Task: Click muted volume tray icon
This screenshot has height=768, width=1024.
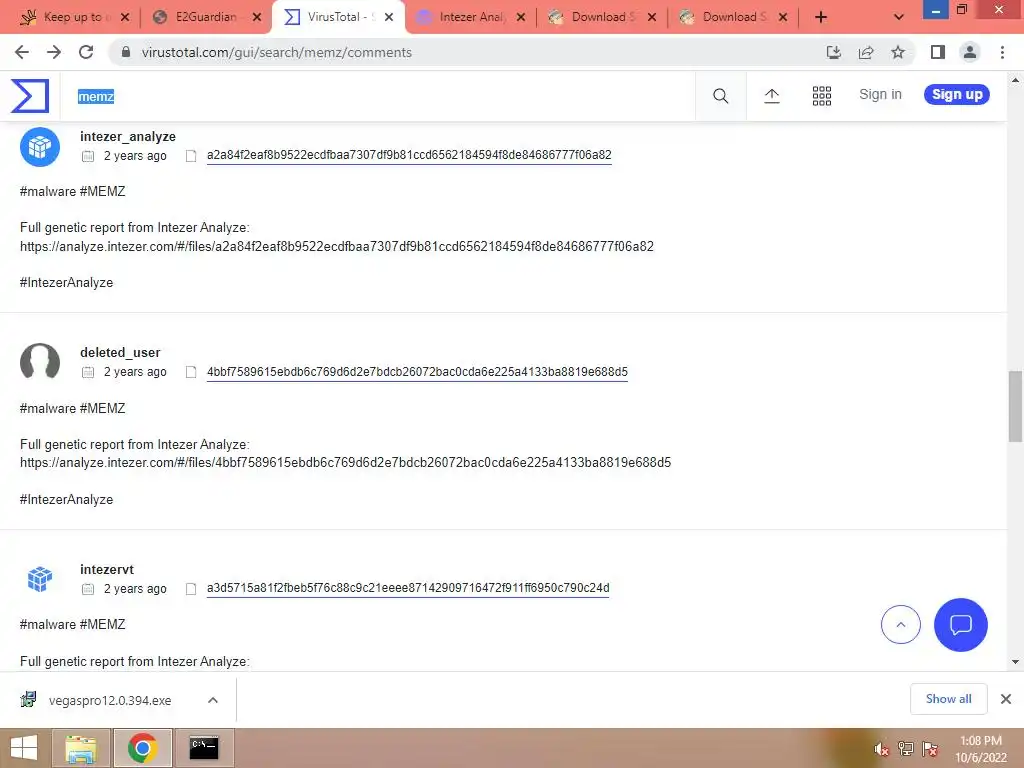Action: point(881,749)
